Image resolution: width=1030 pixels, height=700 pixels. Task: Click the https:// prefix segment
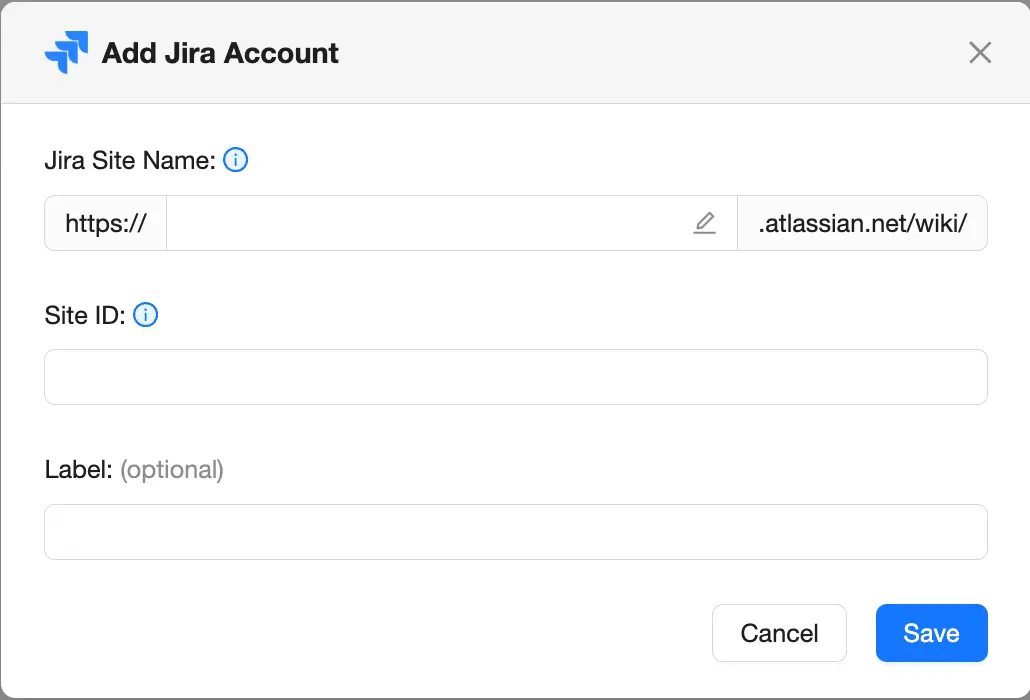[x=104, y=223]
